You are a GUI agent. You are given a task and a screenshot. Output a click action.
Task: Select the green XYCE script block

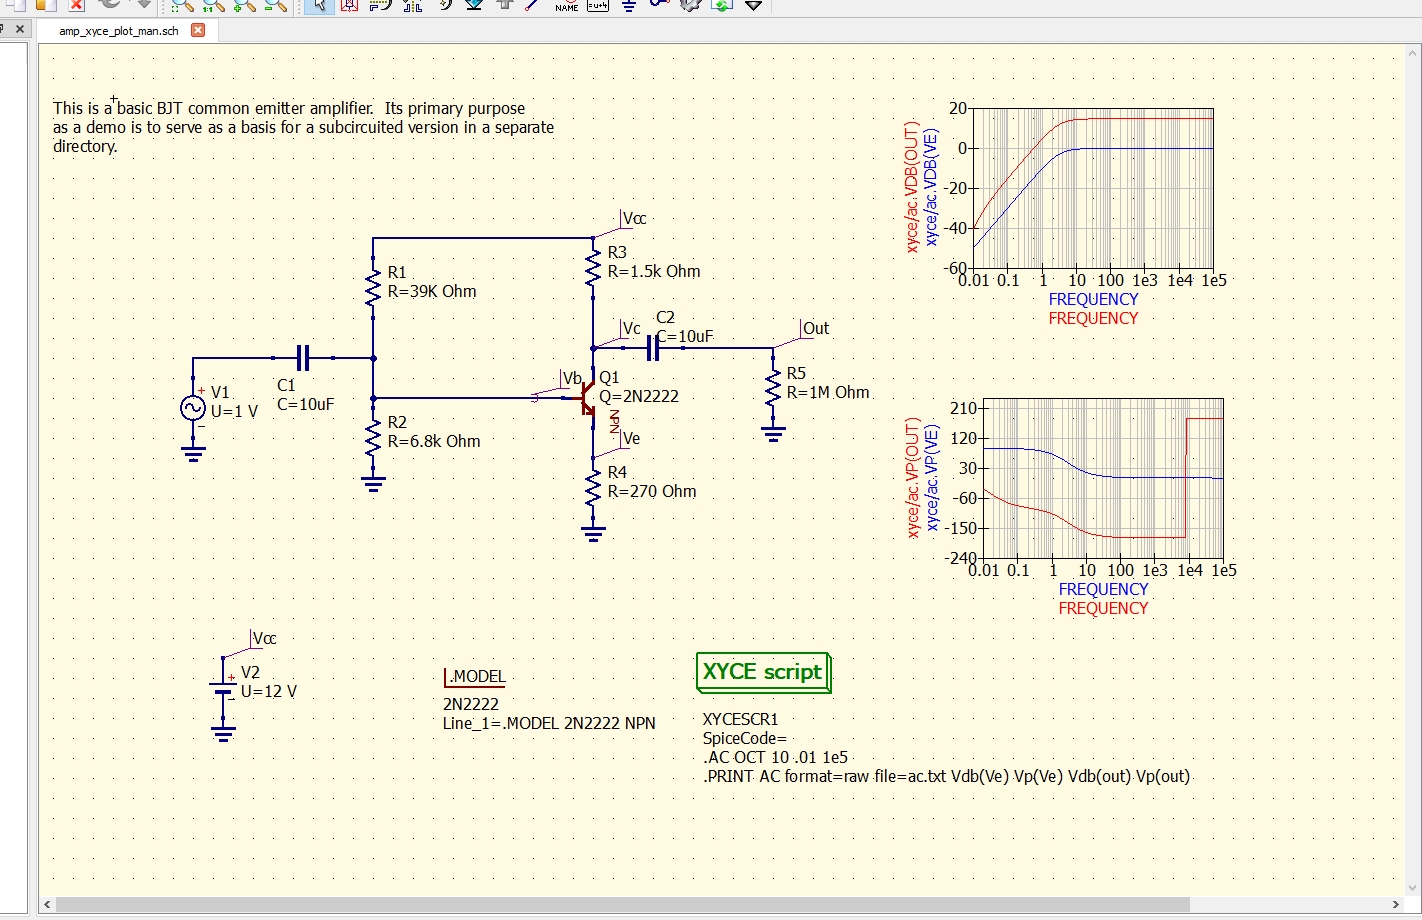pos(763,672)
